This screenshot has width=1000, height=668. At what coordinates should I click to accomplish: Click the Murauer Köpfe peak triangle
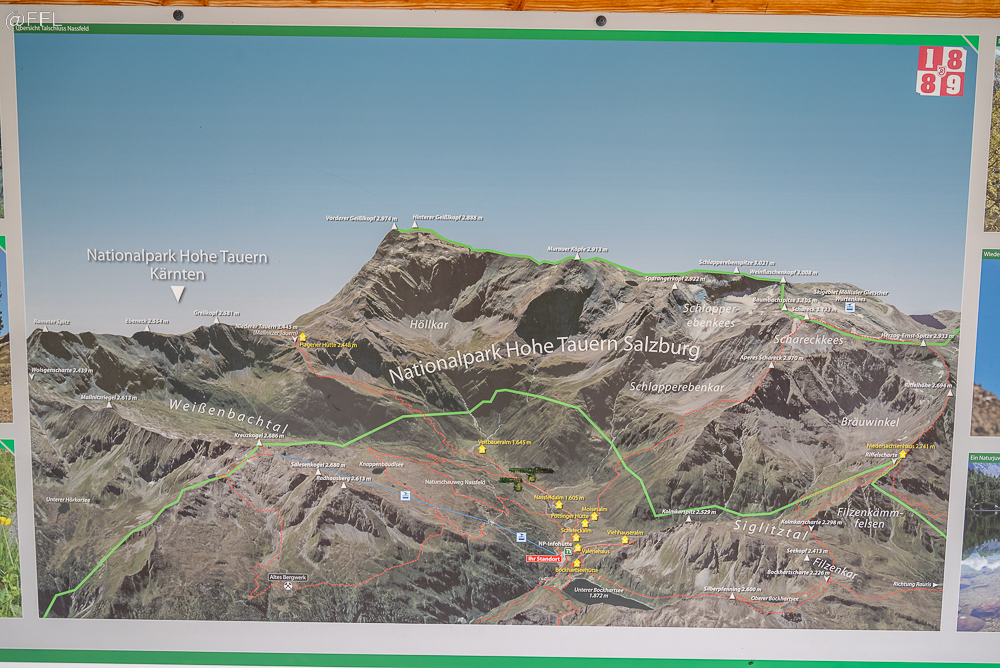576,256
